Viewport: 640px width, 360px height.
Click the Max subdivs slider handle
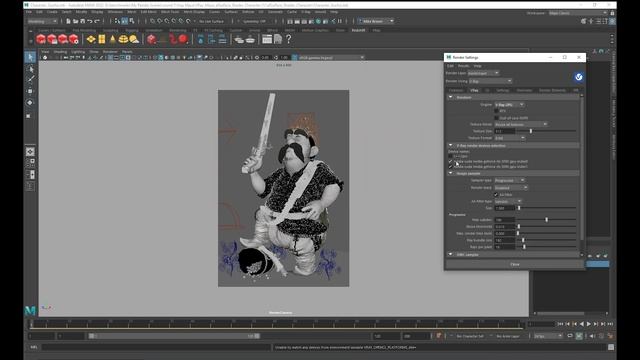(547, 220)
